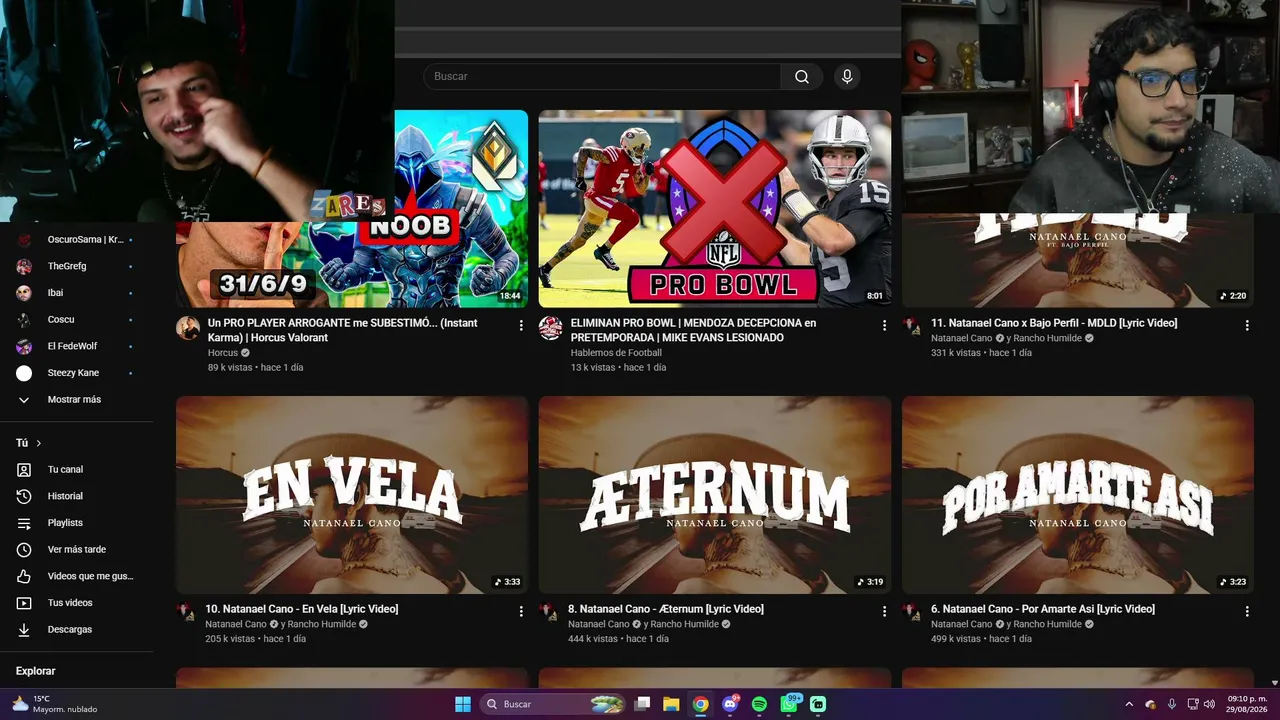Open the volume control in system tray
1280x720 pixels.
[1209, 704]
